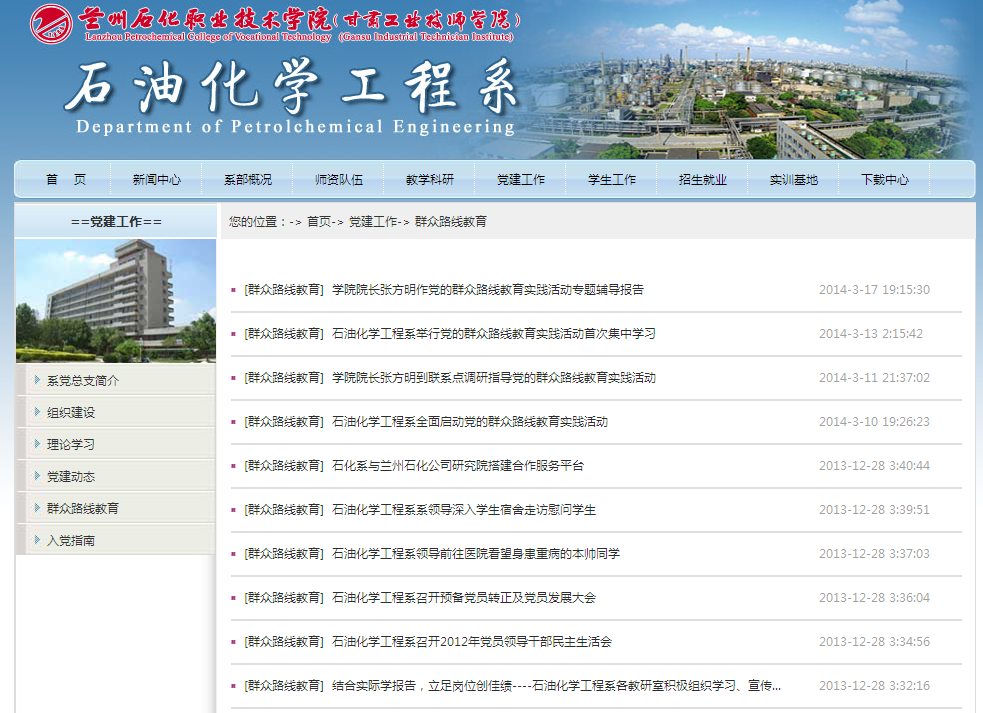Open article 石油化学工程系召开2012年党员领导干部民主生活会

coord(472,642)
